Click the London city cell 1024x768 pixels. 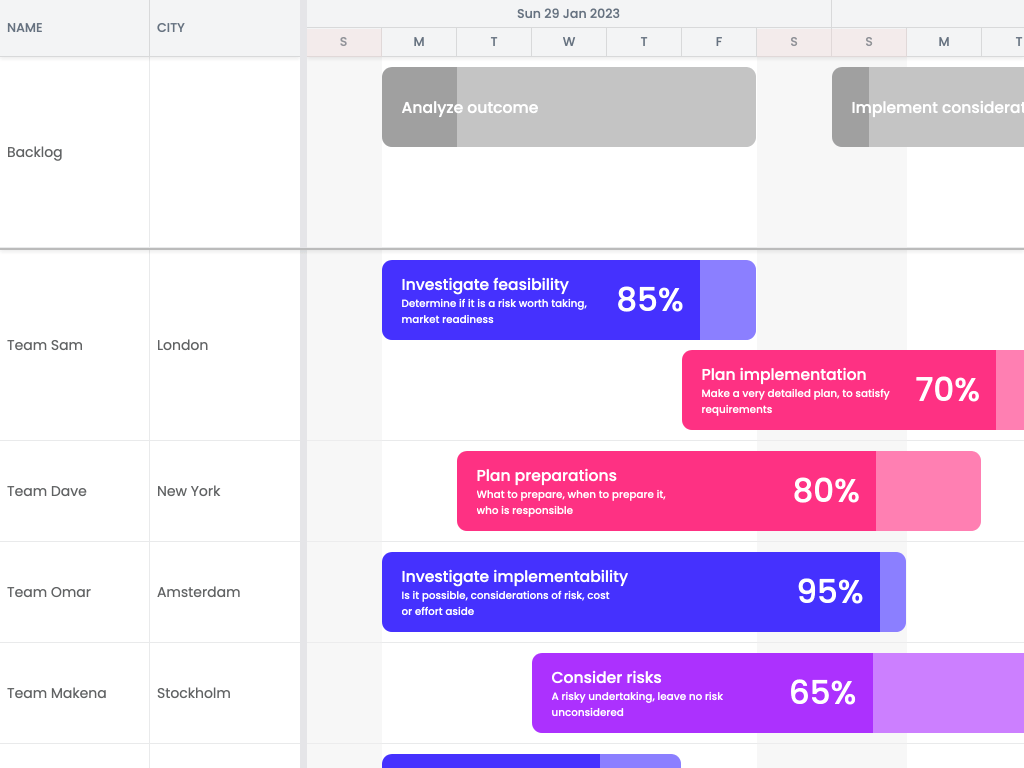[225, 345]
